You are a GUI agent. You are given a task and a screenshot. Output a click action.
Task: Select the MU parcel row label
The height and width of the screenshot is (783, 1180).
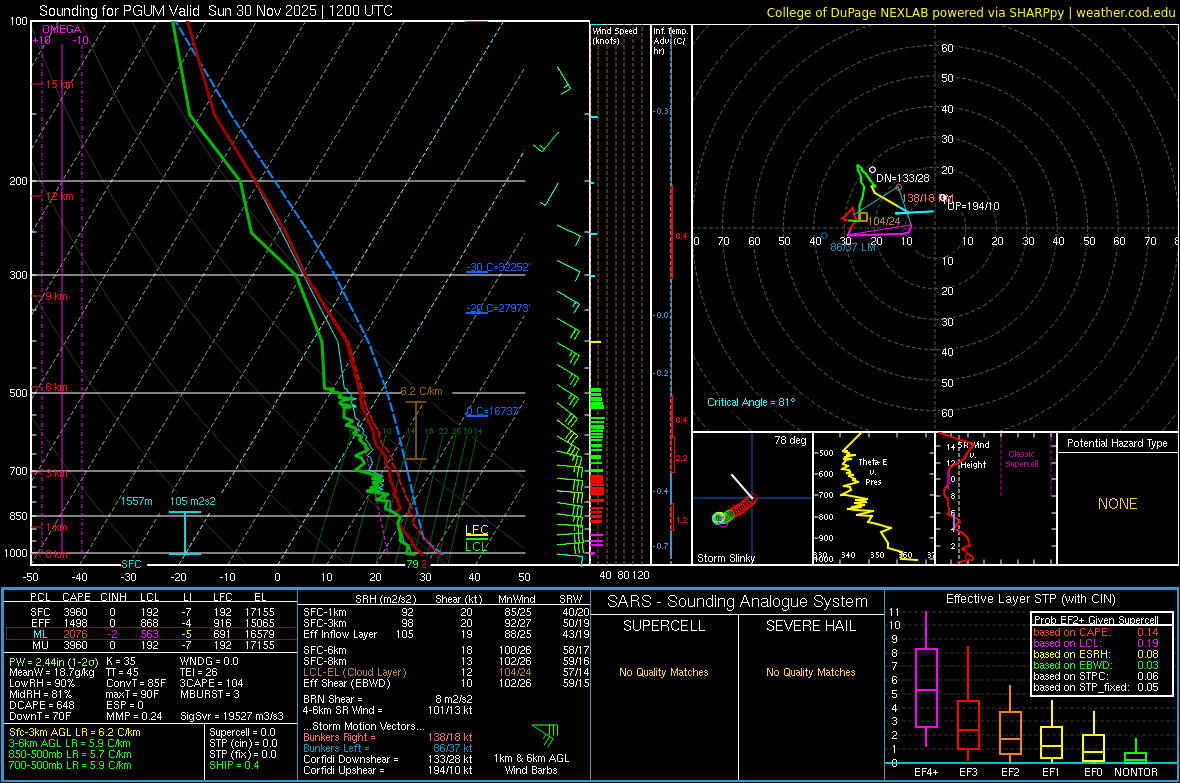pos(40,644)
